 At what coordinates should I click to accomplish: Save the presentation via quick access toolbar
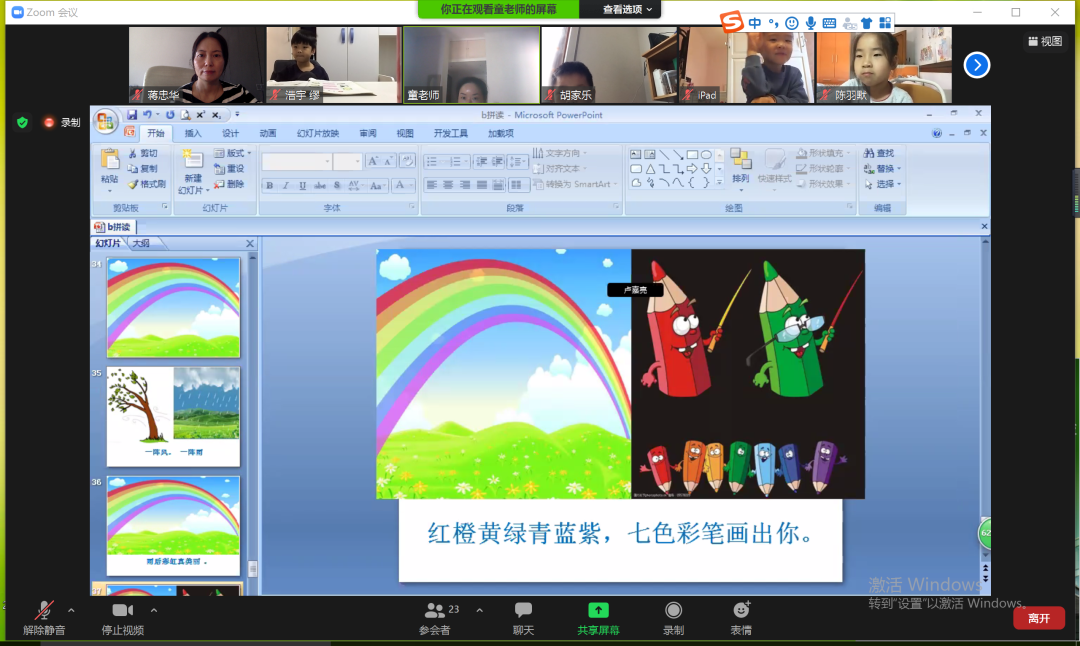[132, 115]
